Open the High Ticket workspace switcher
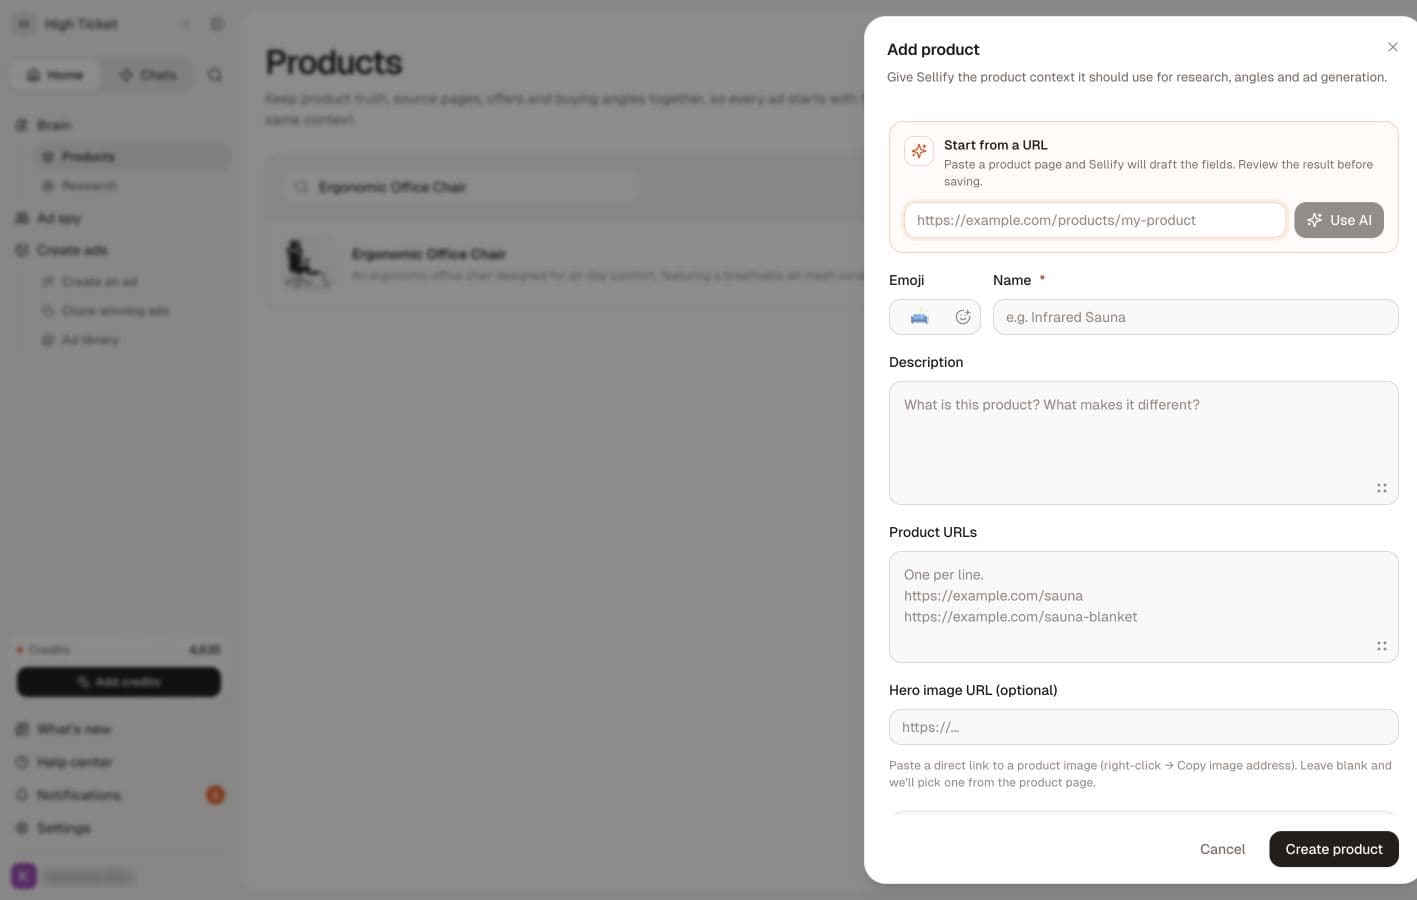The height and width of the screenshot is (900, 1417). pyautogui.click(x=80, y=24)
